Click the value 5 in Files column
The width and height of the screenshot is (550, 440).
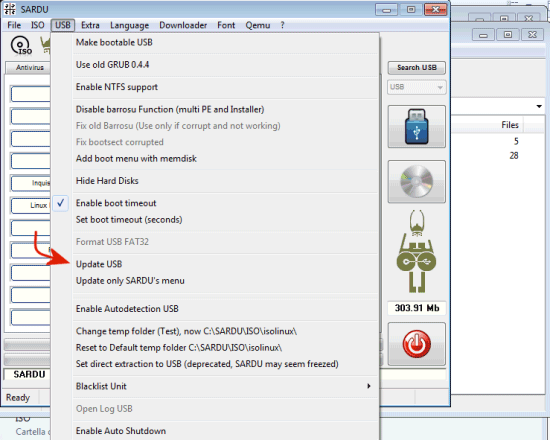(516, 141)
